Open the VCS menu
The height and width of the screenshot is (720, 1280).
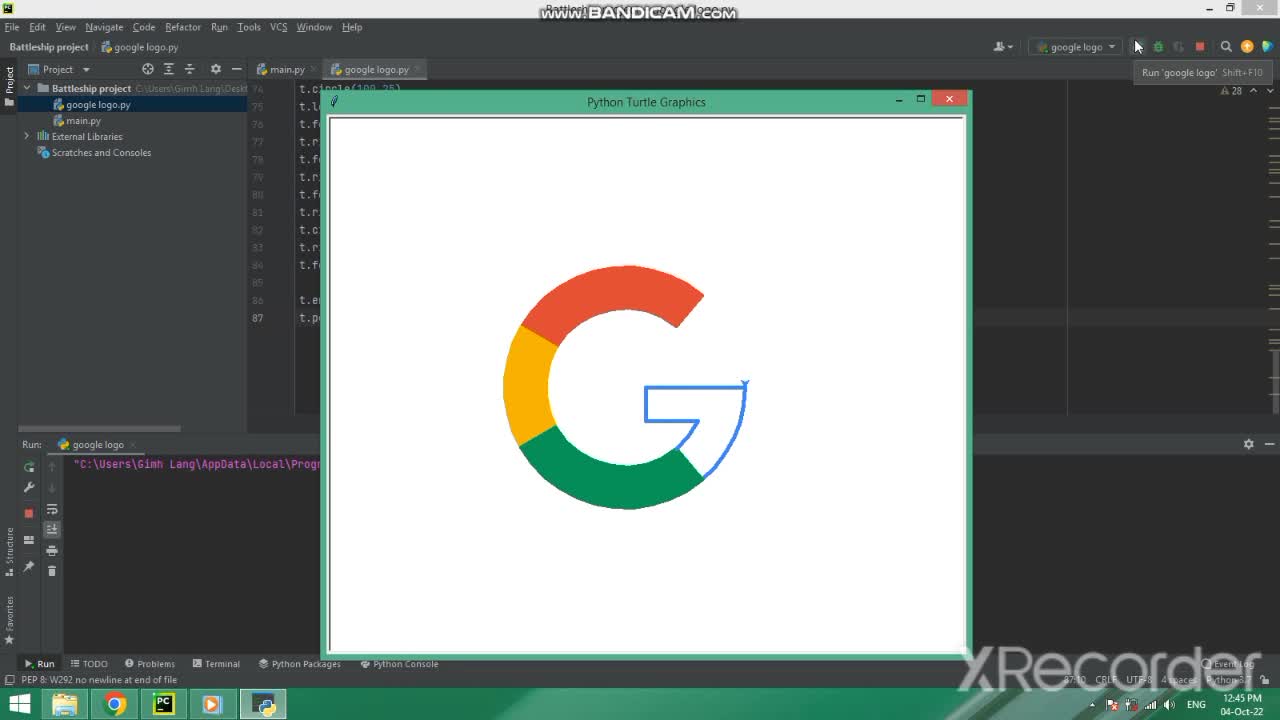(279, 27)
